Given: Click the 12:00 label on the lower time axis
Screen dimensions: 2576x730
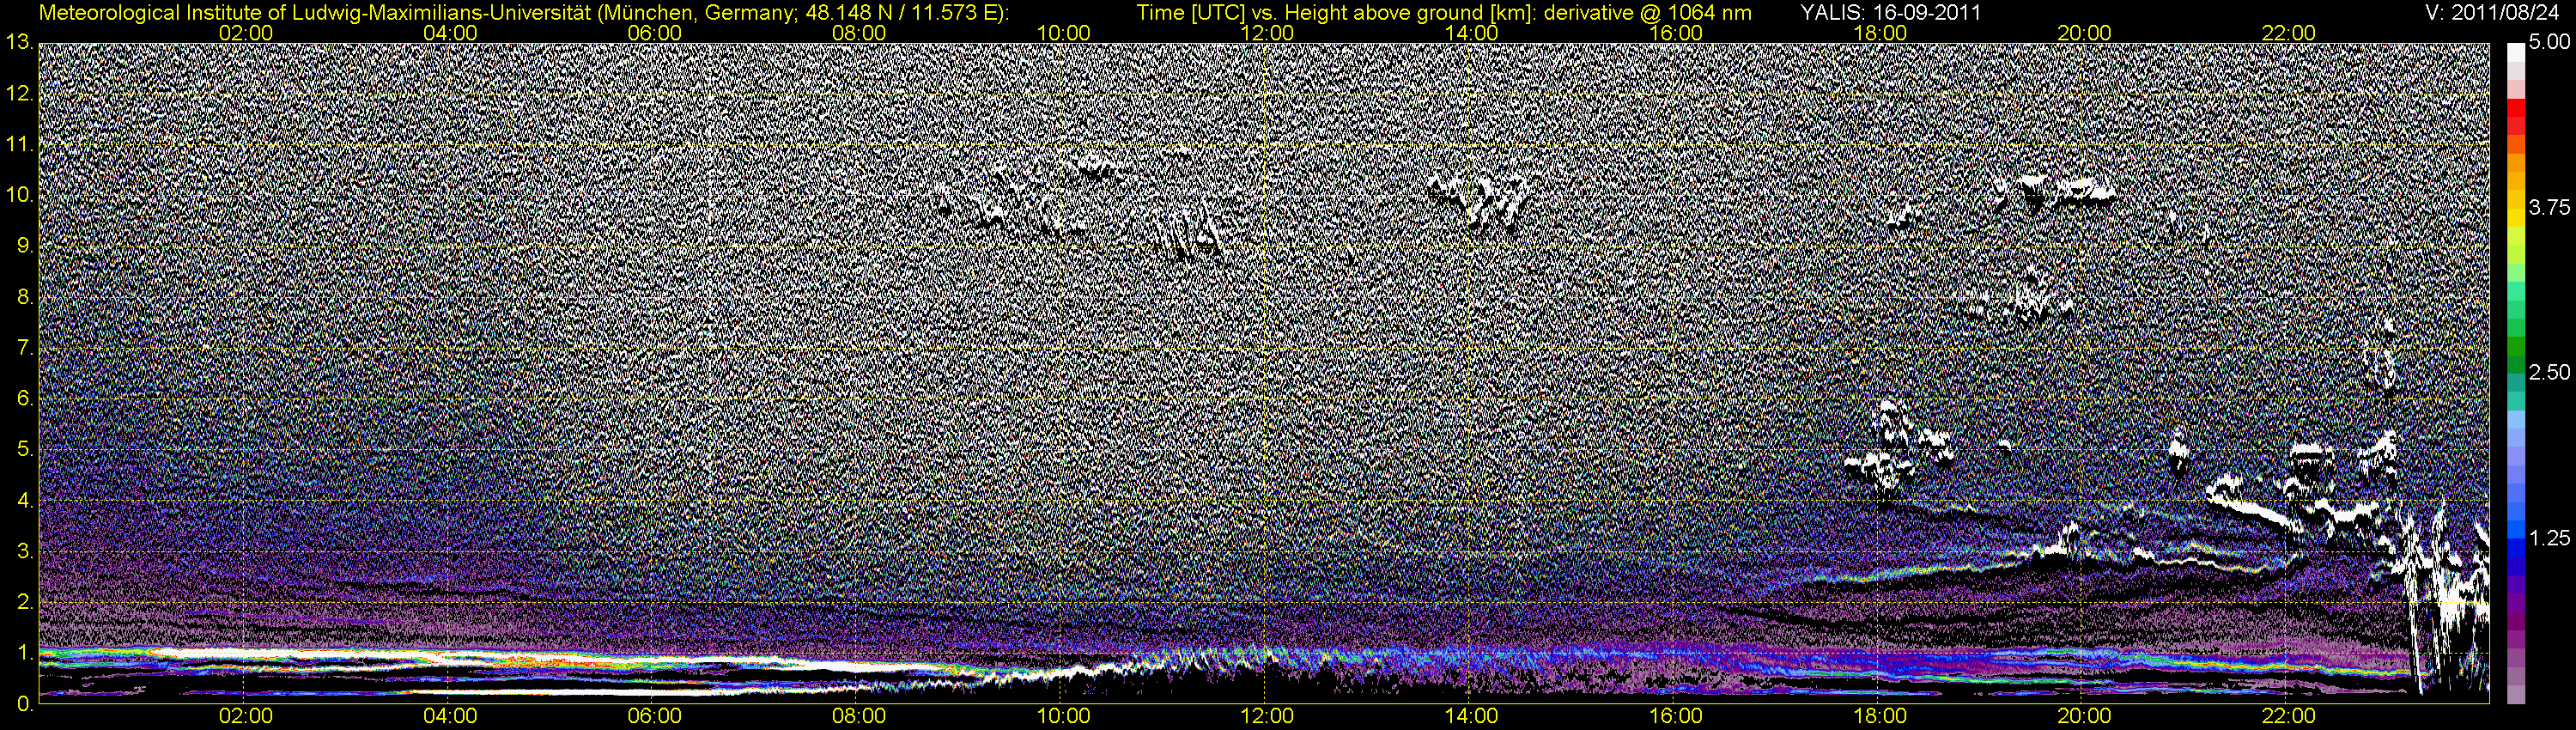Looking at the screenshot, I should [1267, 717].
